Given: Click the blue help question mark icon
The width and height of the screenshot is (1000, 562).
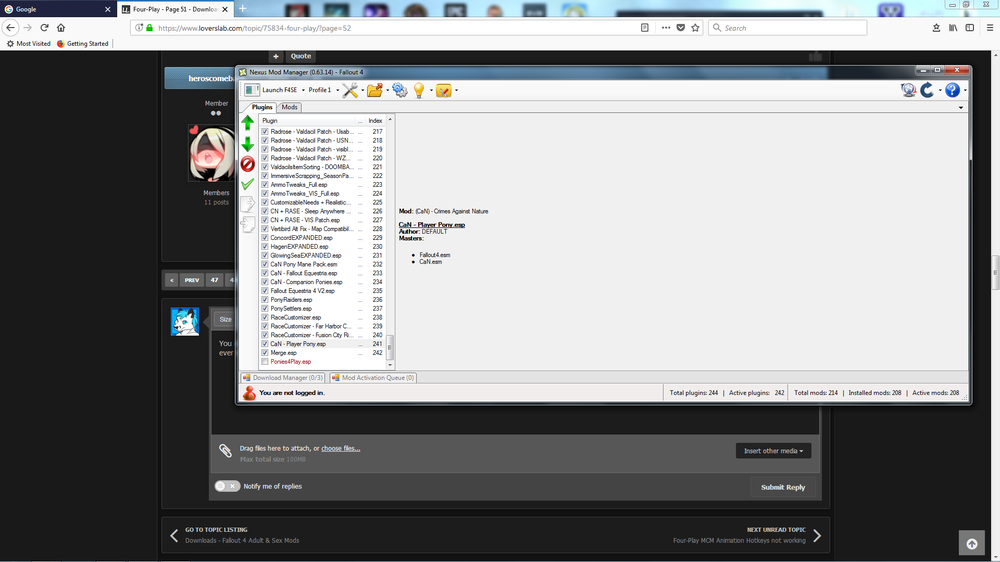Looking at the screenshot, I should (x=952, y=90).
